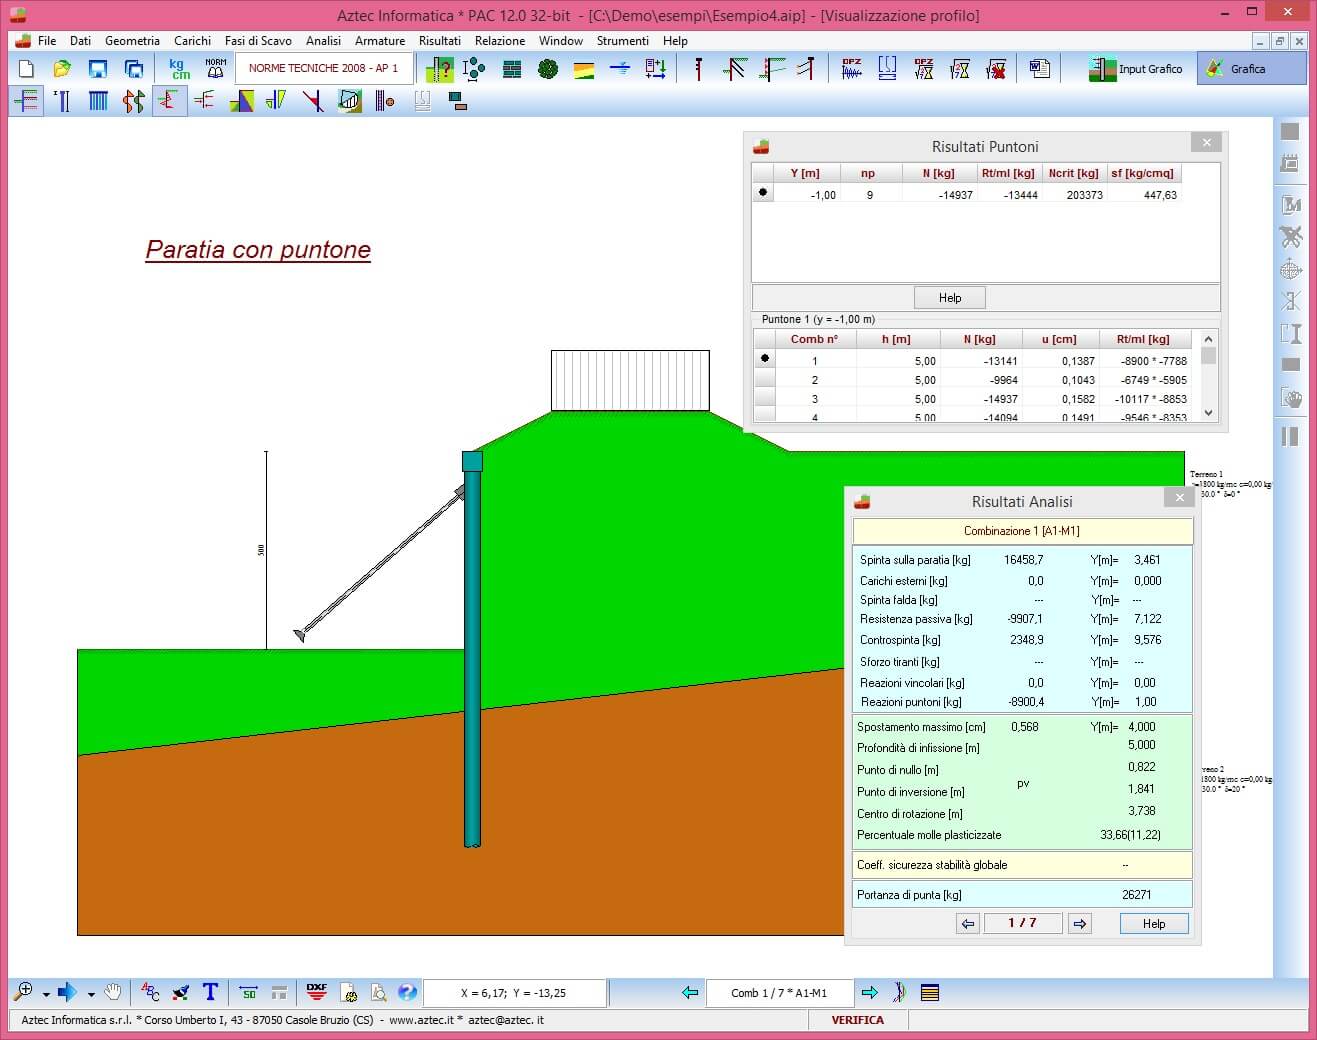This screenshot has width=1317, height=1040.
Task: Click the blue question mark help icon
Action: coord(407,992)
